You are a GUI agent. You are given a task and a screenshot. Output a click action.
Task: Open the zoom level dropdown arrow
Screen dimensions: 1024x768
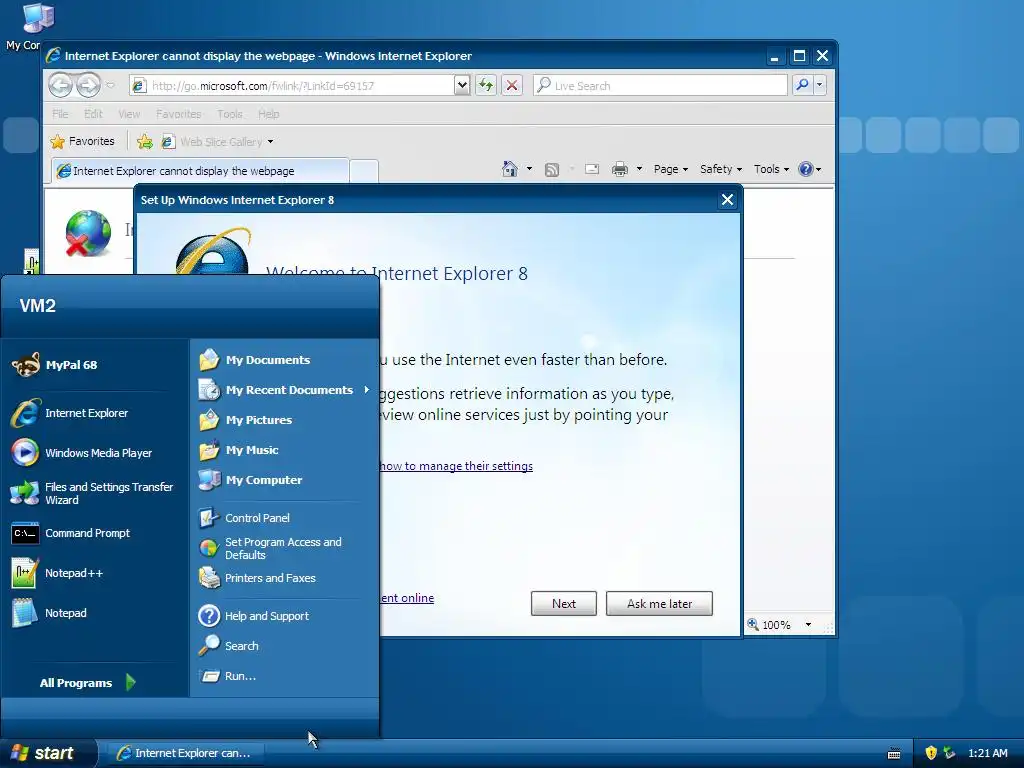click(x=808, y=624)
